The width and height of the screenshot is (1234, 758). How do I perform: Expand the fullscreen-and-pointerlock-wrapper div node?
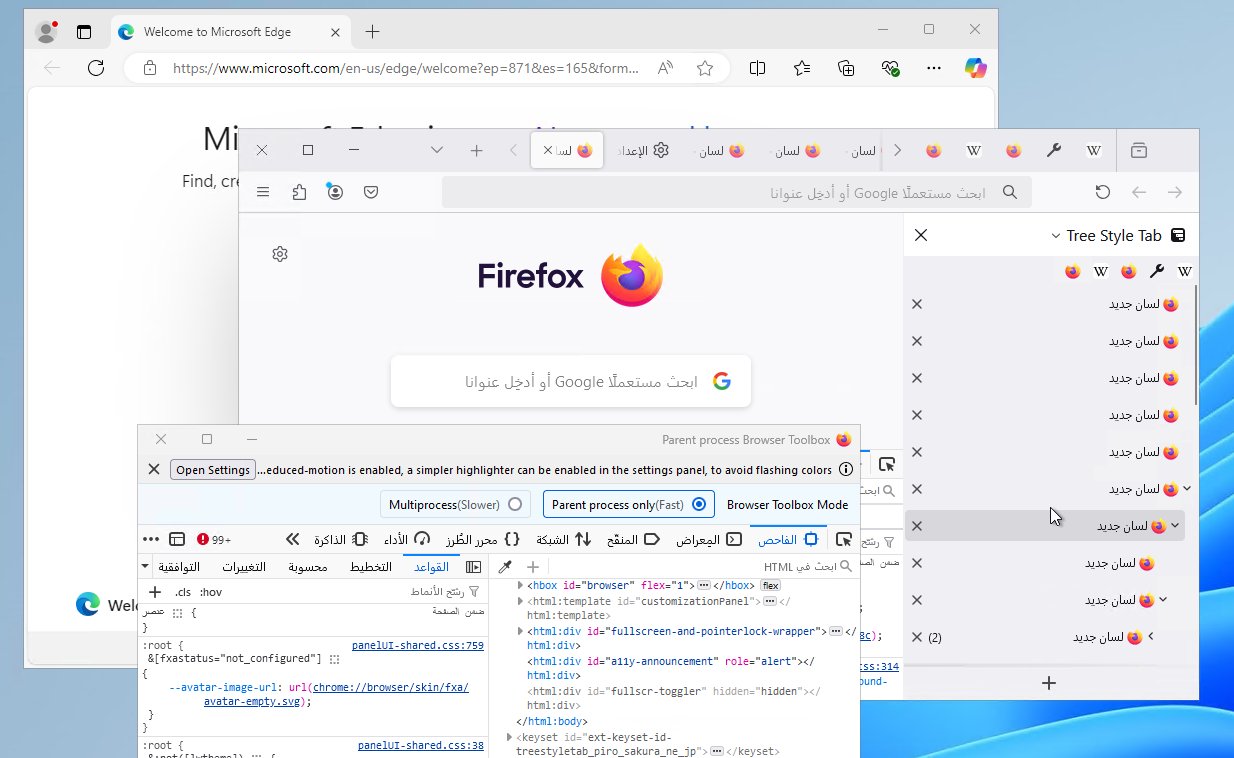(x=520, y=631)
